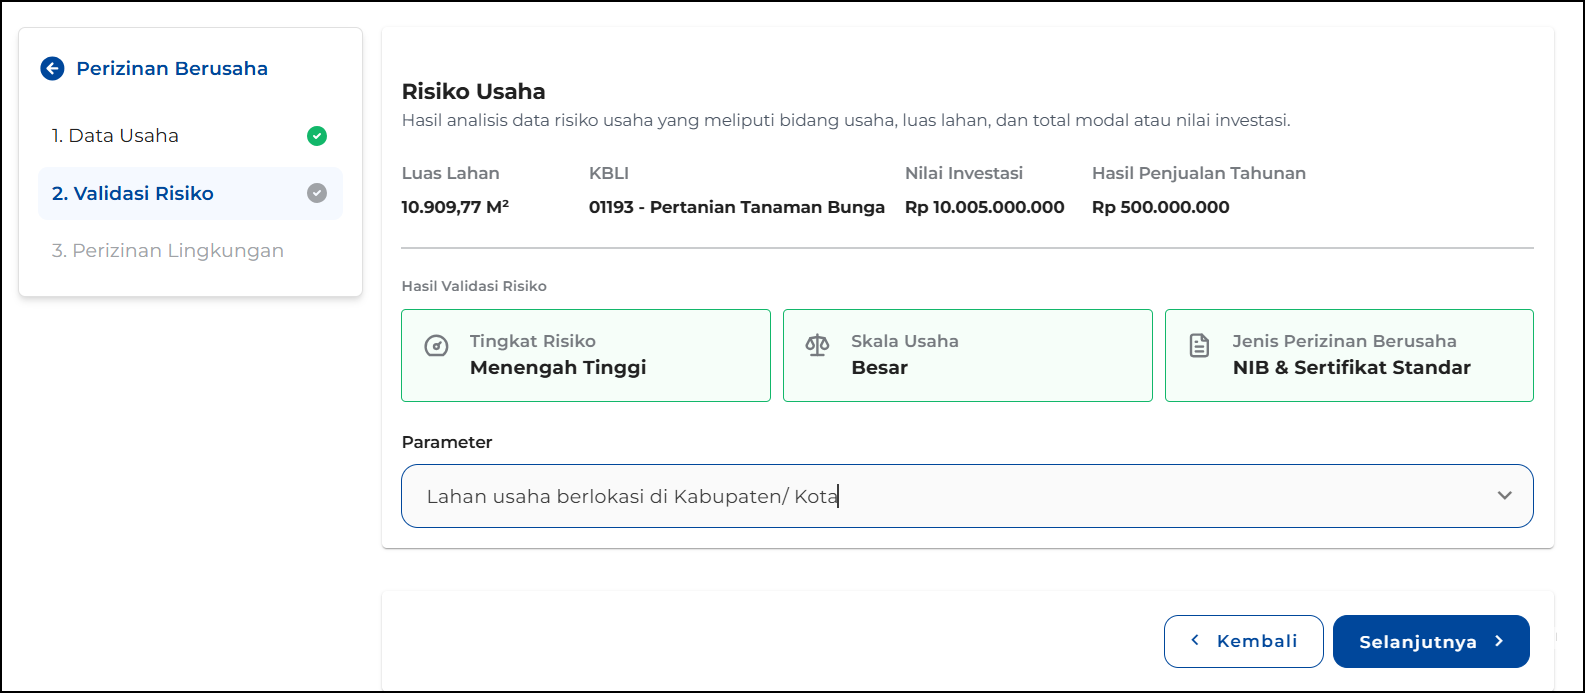Image resolution: width=1585 pixels, height=693 pixels.
Task: Click the Perizinan Berusaha heading link
Action: click(172, 68)
